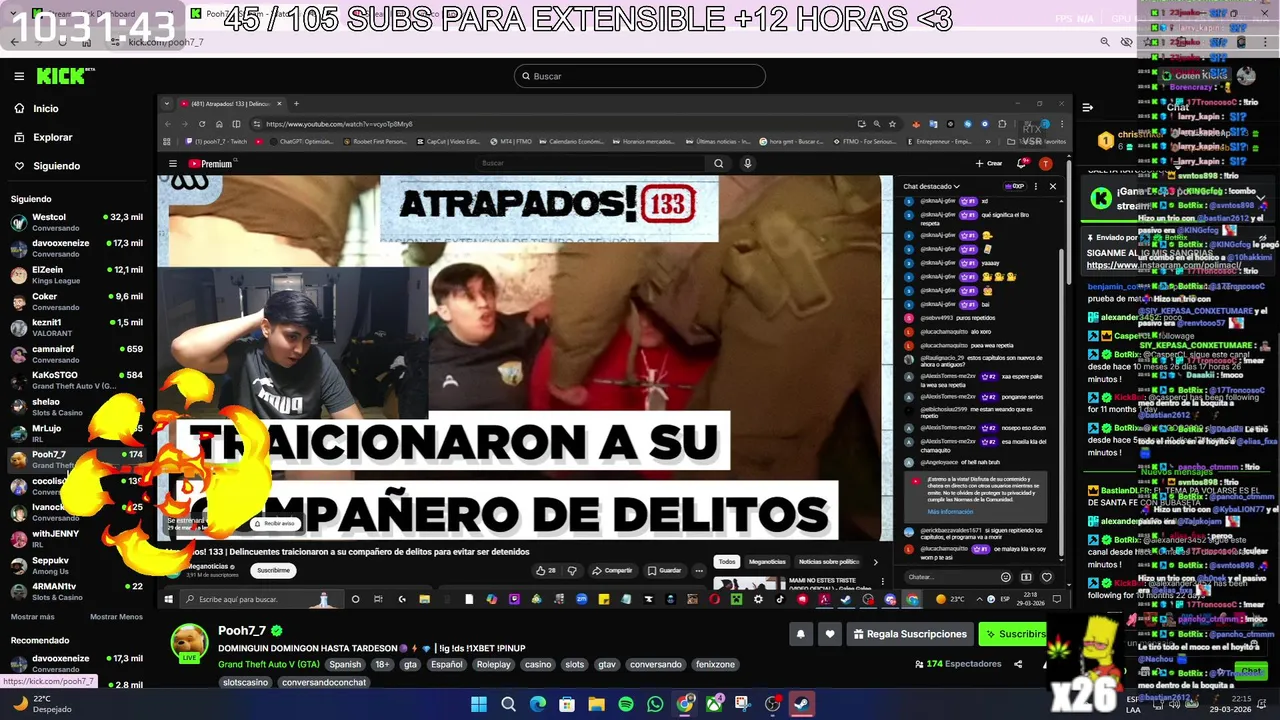This screenshot has height=720, width=1280.
Task: Open Microsoft Edge from the taskbar
Action: coord(538,704)
